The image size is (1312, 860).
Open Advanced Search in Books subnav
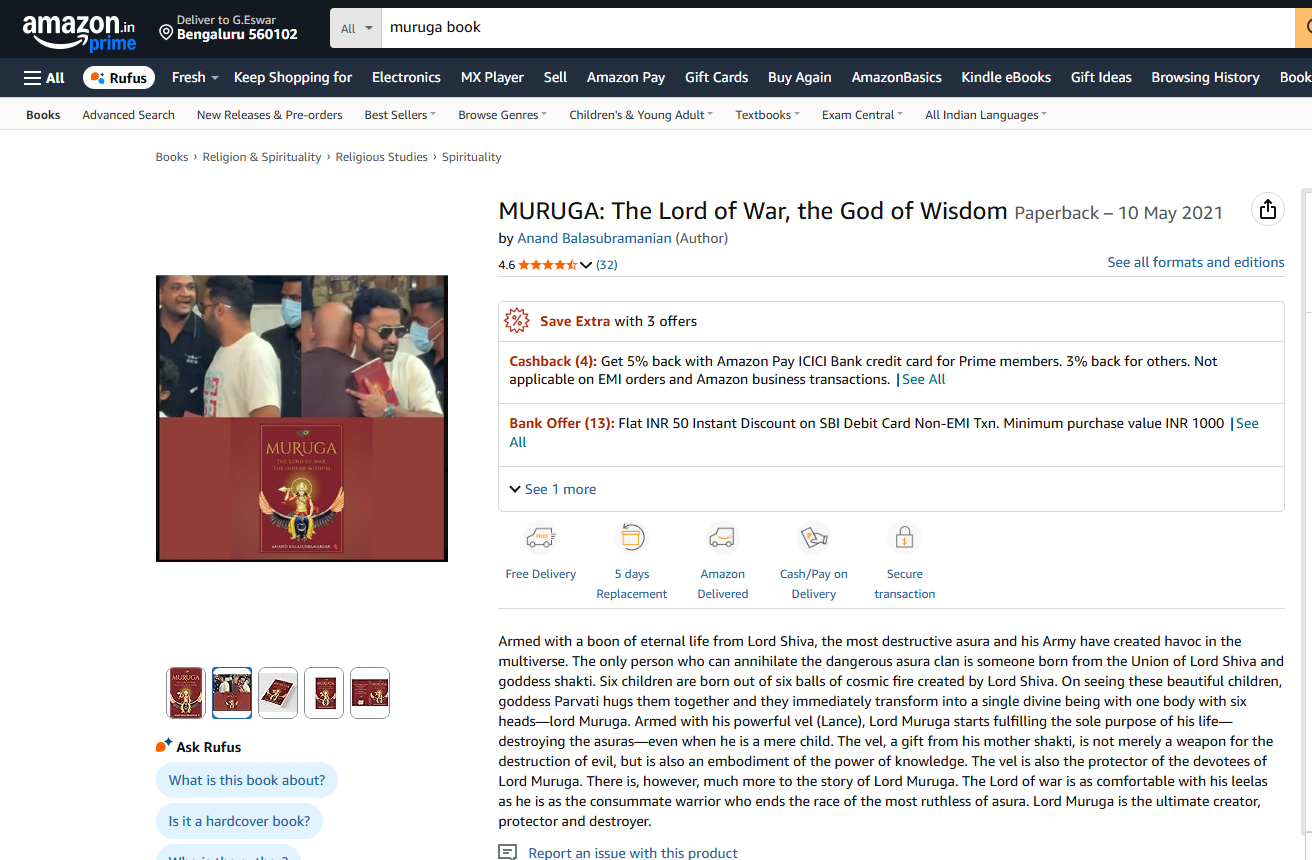128,115
